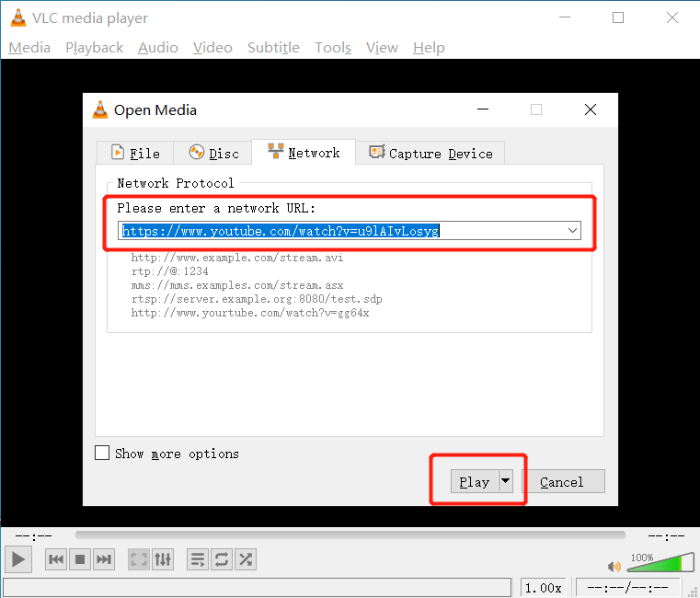Adjust the green volume slider

point(661,562)
